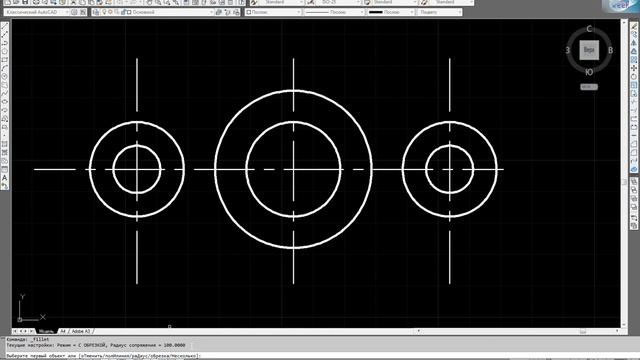Screen dimensions: 640x360
Task: Toggle layer on/off light bulb
Action: [x=104, y=12]
